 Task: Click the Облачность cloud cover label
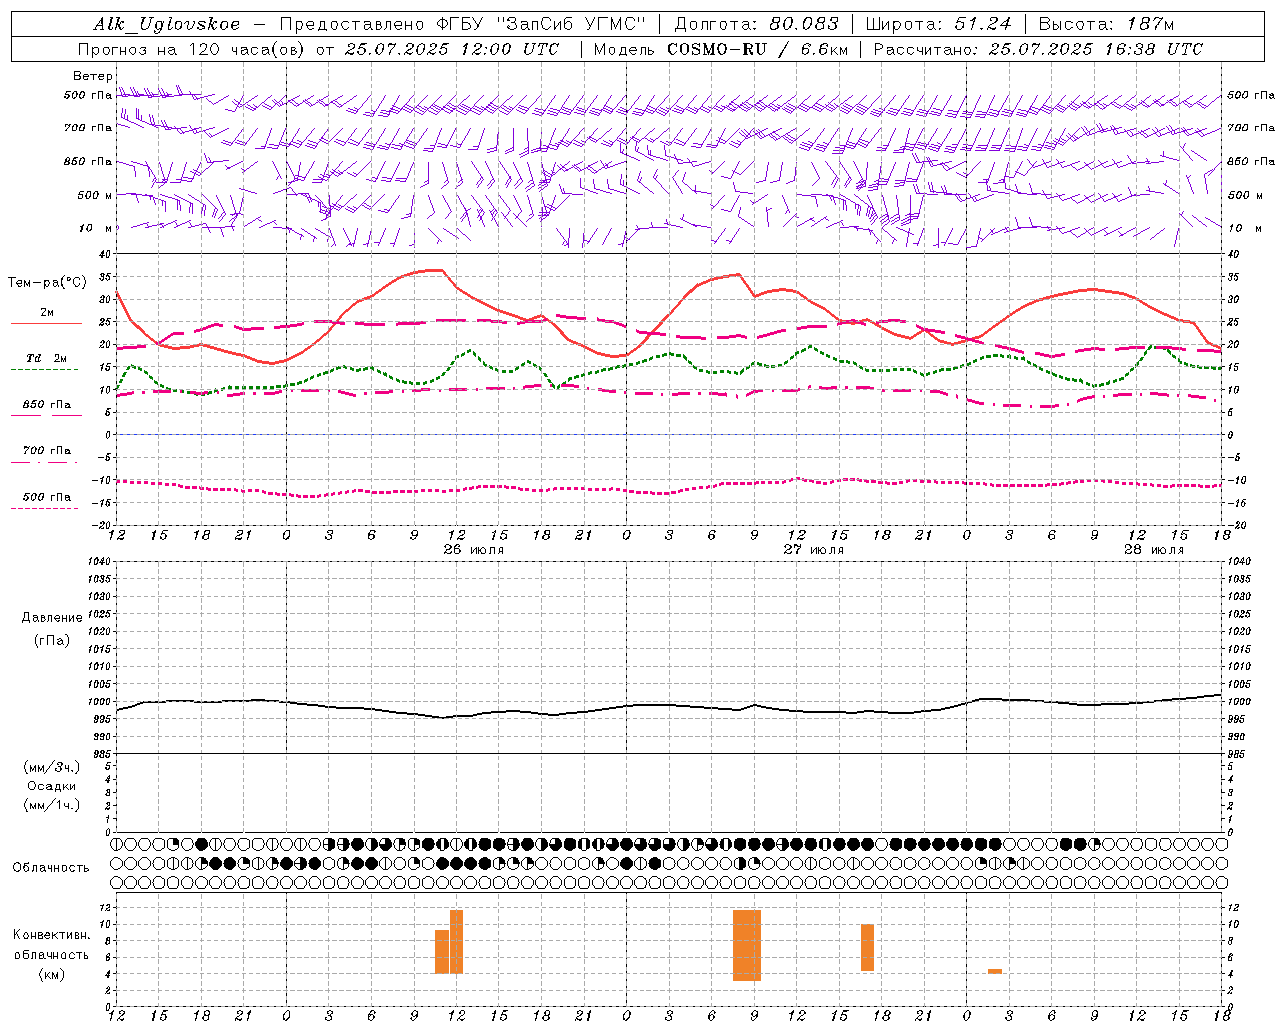51,868
